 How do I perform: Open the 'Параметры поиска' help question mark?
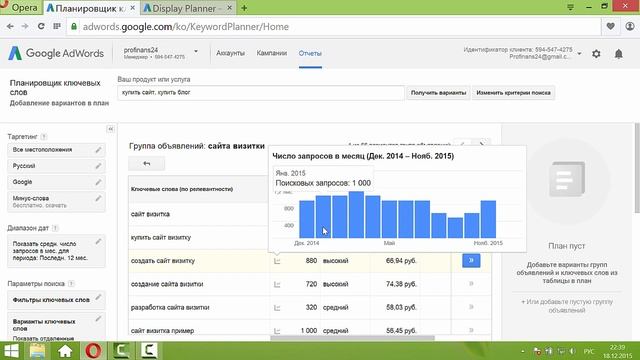coord(71,284)
